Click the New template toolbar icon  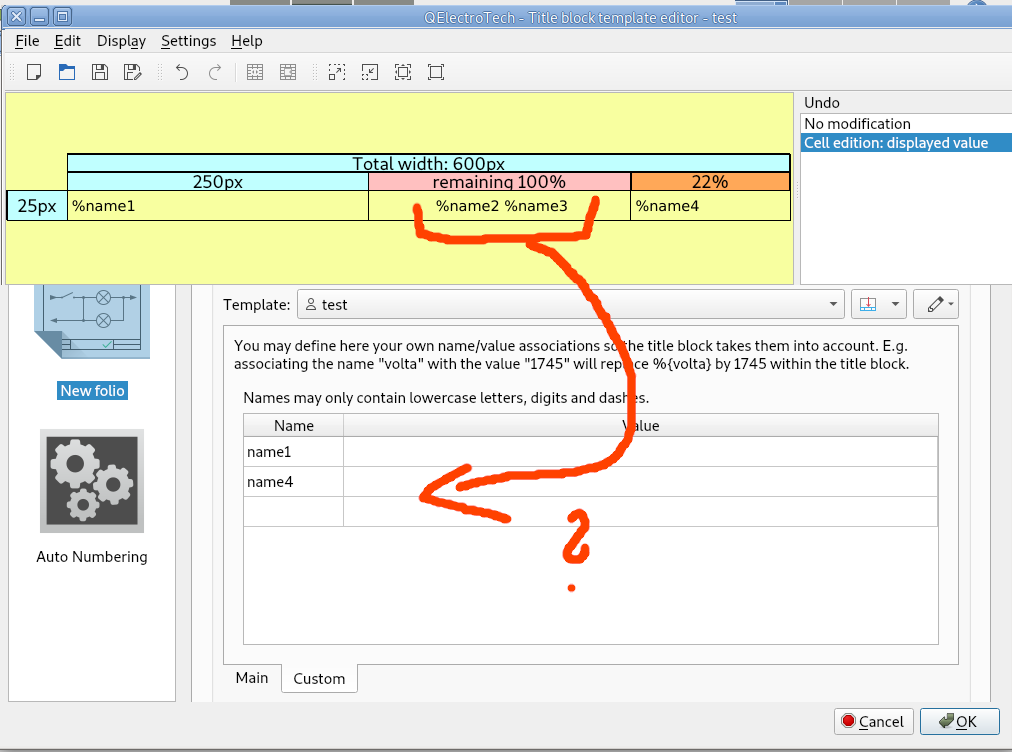[x=34, y=72]
